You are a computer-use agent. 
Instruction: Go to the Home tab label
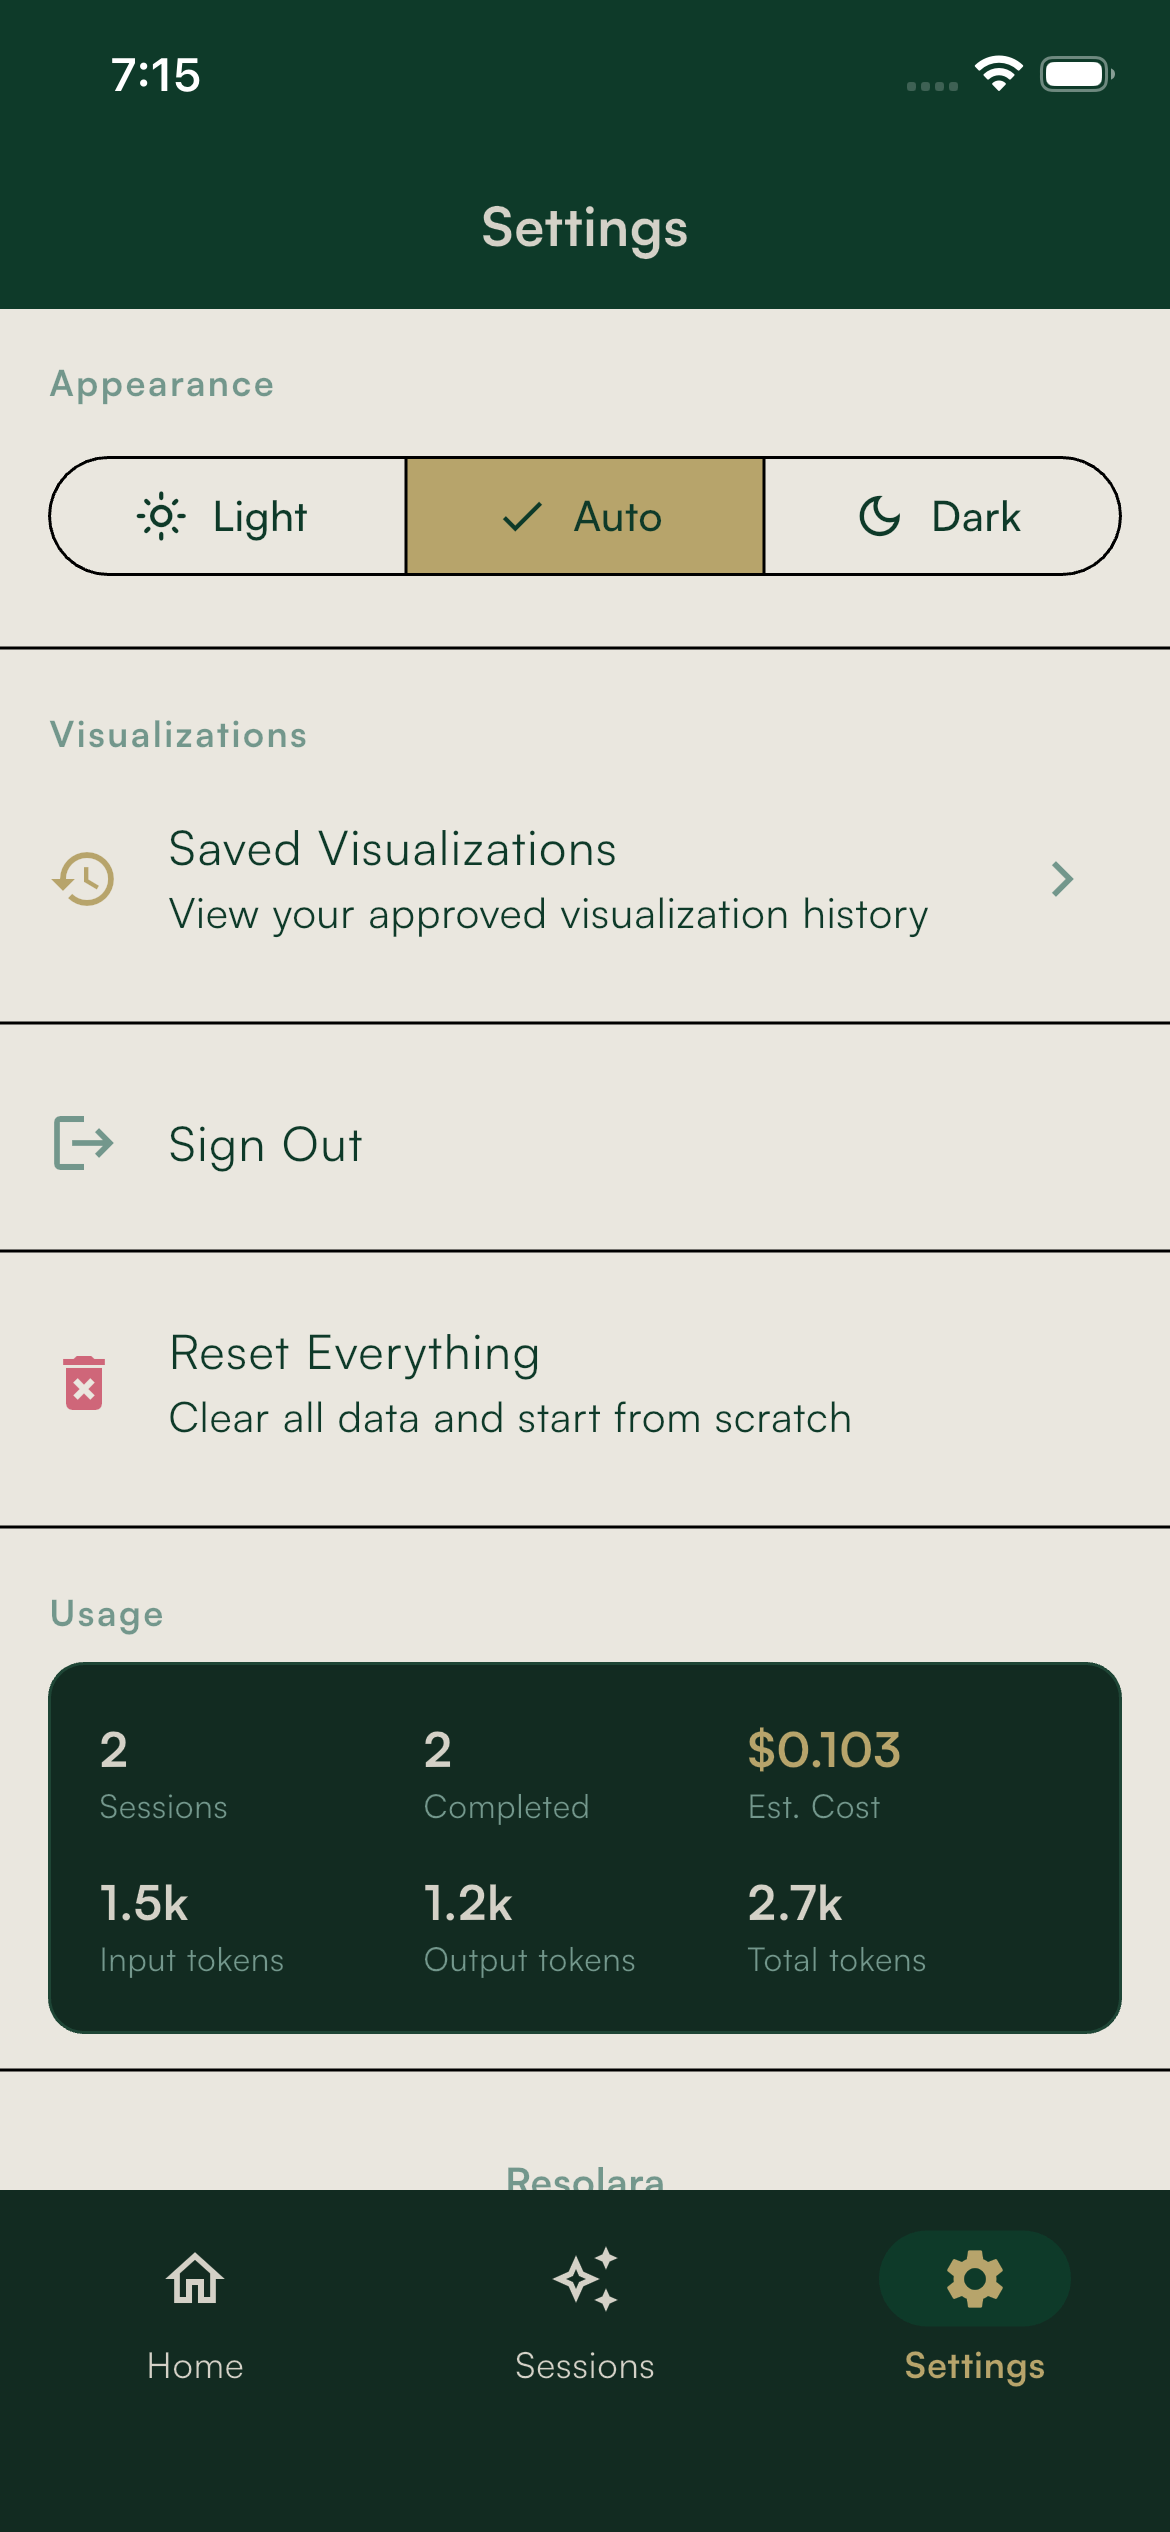point(195,2366)
